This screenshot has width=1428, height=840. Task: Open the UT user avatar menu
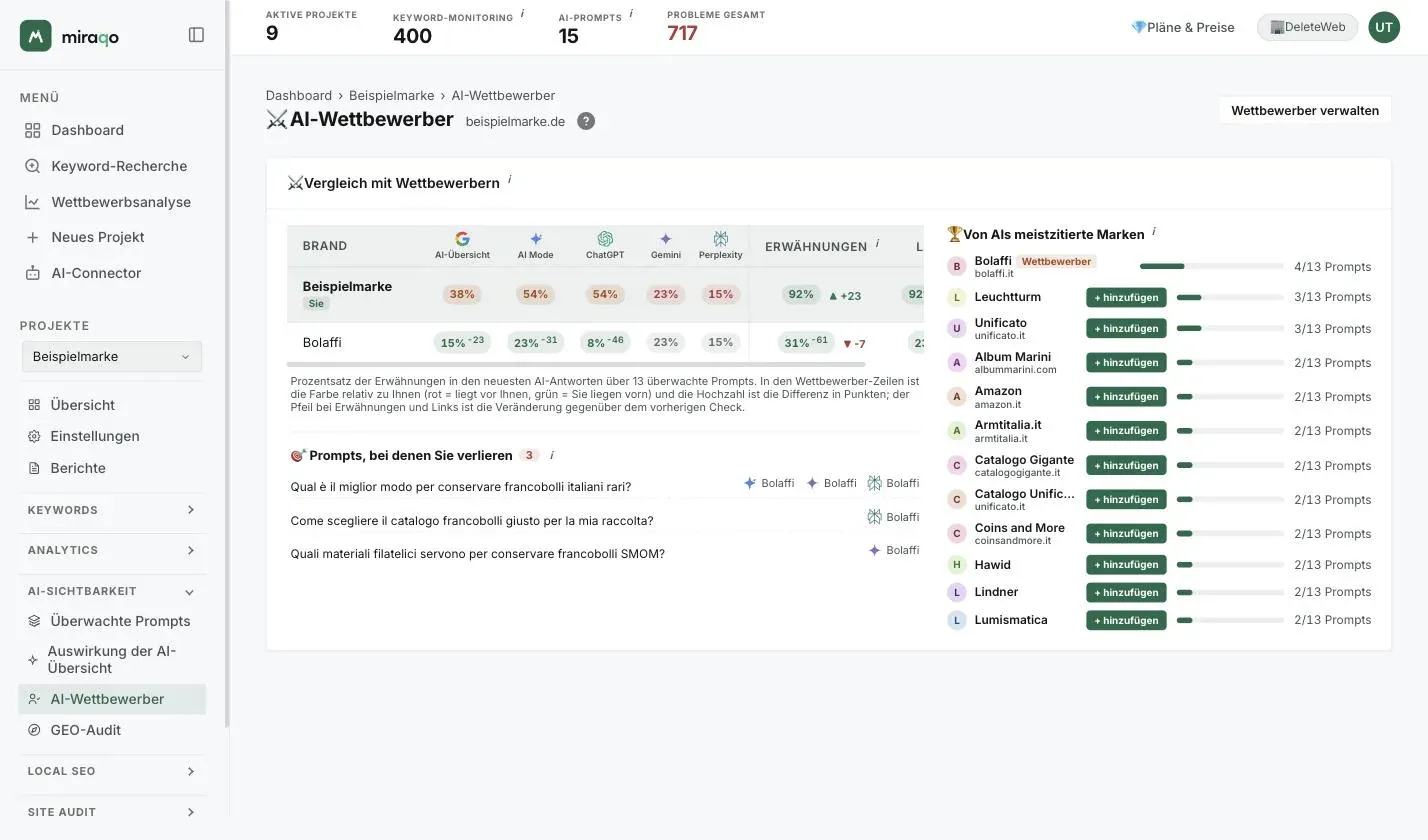(1384, 27)
